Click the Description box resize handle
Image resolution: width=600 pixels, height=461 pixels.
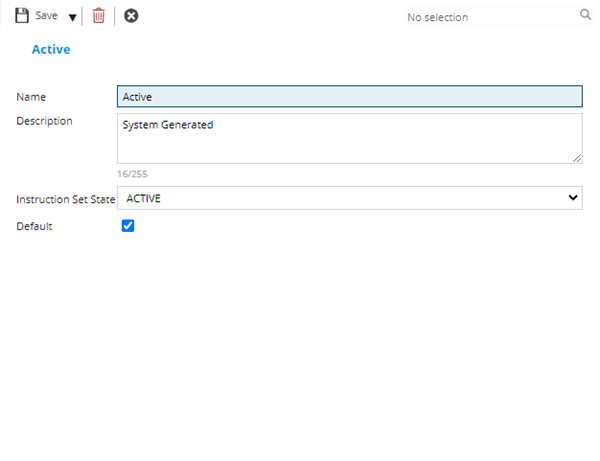tap(577, 158)
